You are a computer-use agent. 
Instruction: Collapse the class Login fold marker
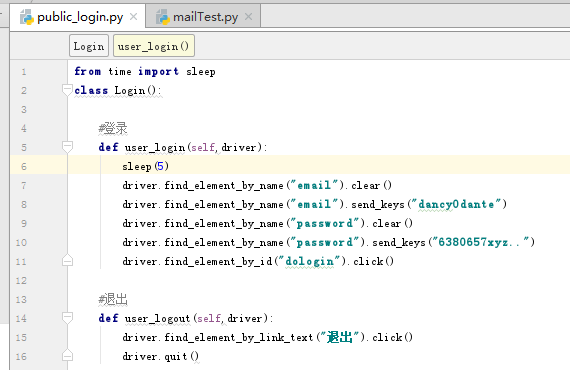pyautogui.click(x=67, y=90)
